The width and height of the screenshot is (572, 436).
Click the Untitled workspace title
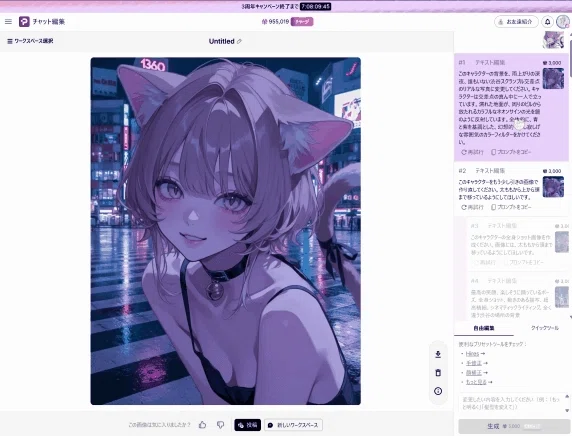(x=221, y=41)
